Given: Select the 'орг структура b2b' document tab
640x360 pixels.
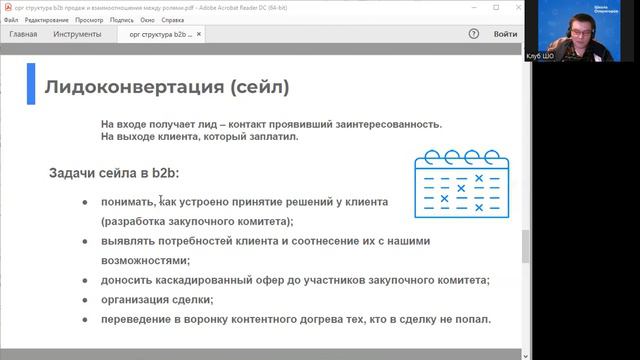Looking at the screenshot, I should click(160, 35).
